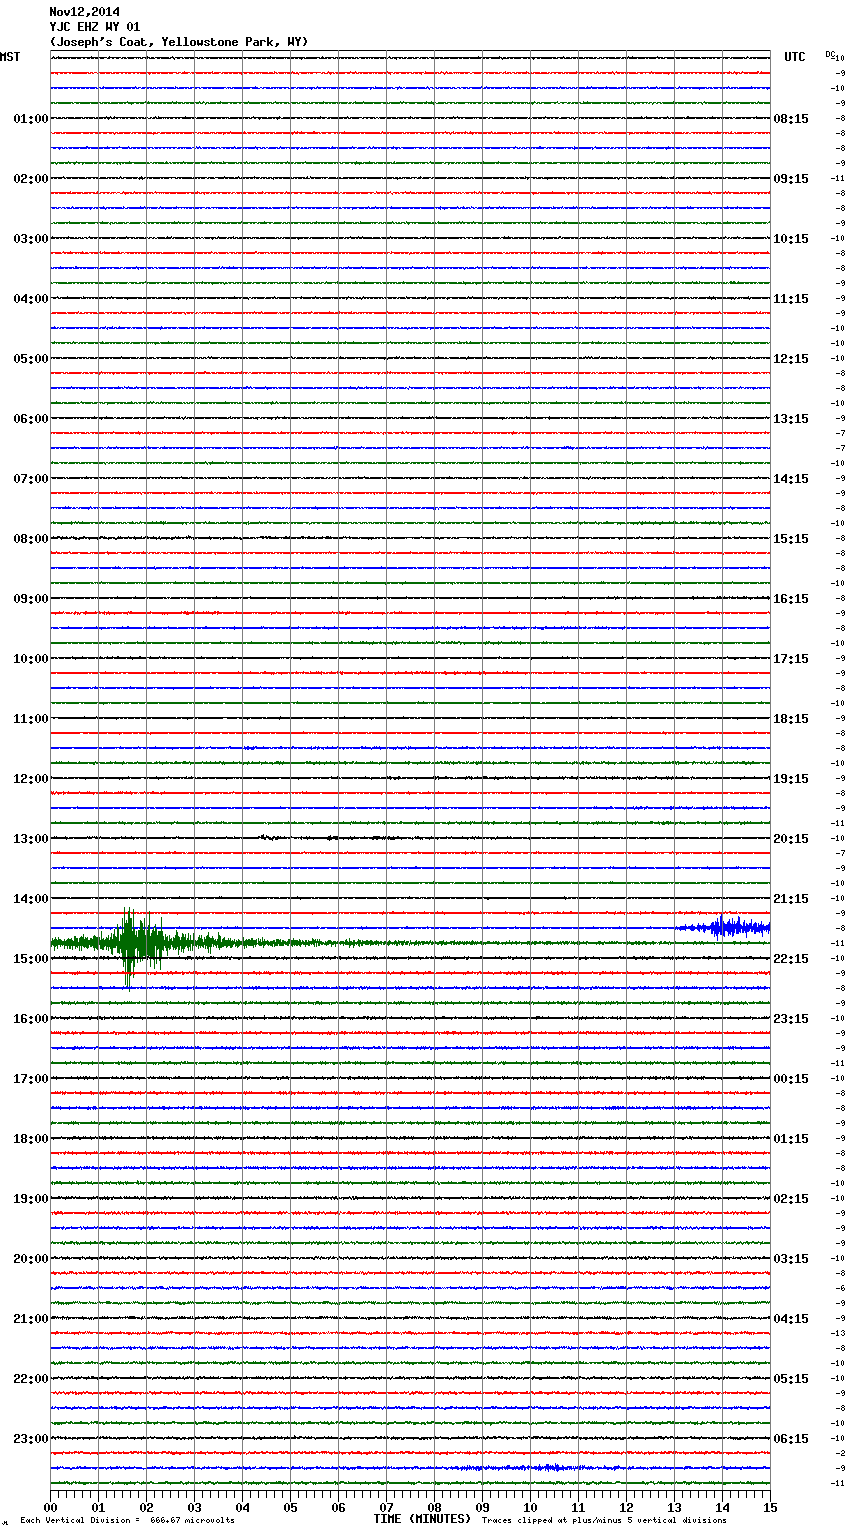Select the 10 minute axis tick label
Screen dimensions: 850x1534
[530, 1507]
